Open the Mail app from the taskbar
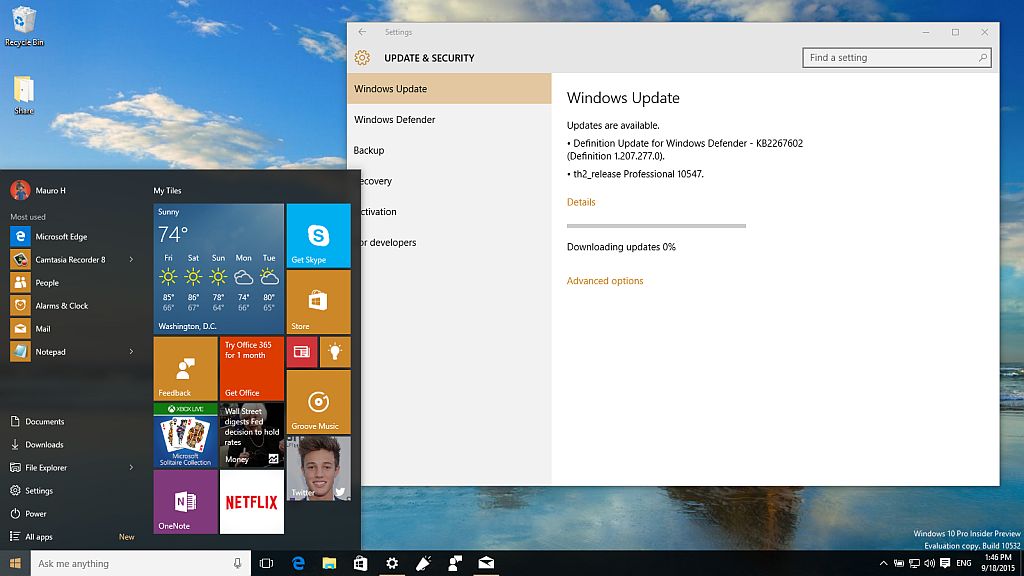The width and height of the screenshot is (1024, 576). point(486,563)
